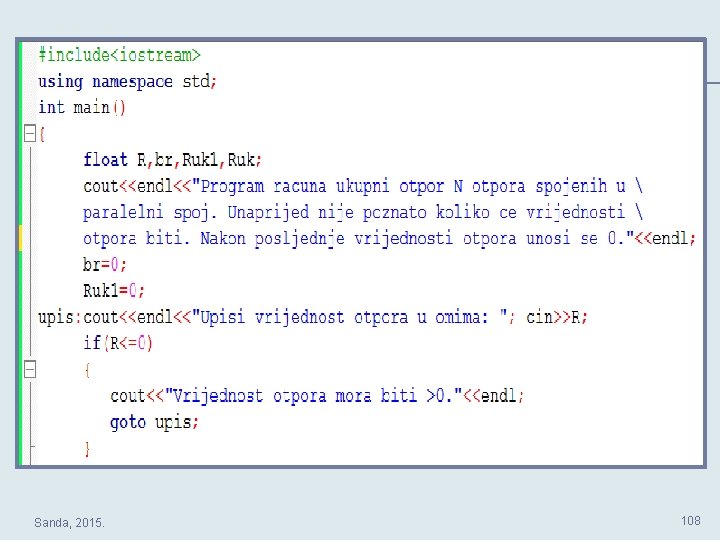Image resolution: width=720 pixels, height=540 pixels.
Task: Click the 'br=0;' assignment line
Action: (105, 264)
